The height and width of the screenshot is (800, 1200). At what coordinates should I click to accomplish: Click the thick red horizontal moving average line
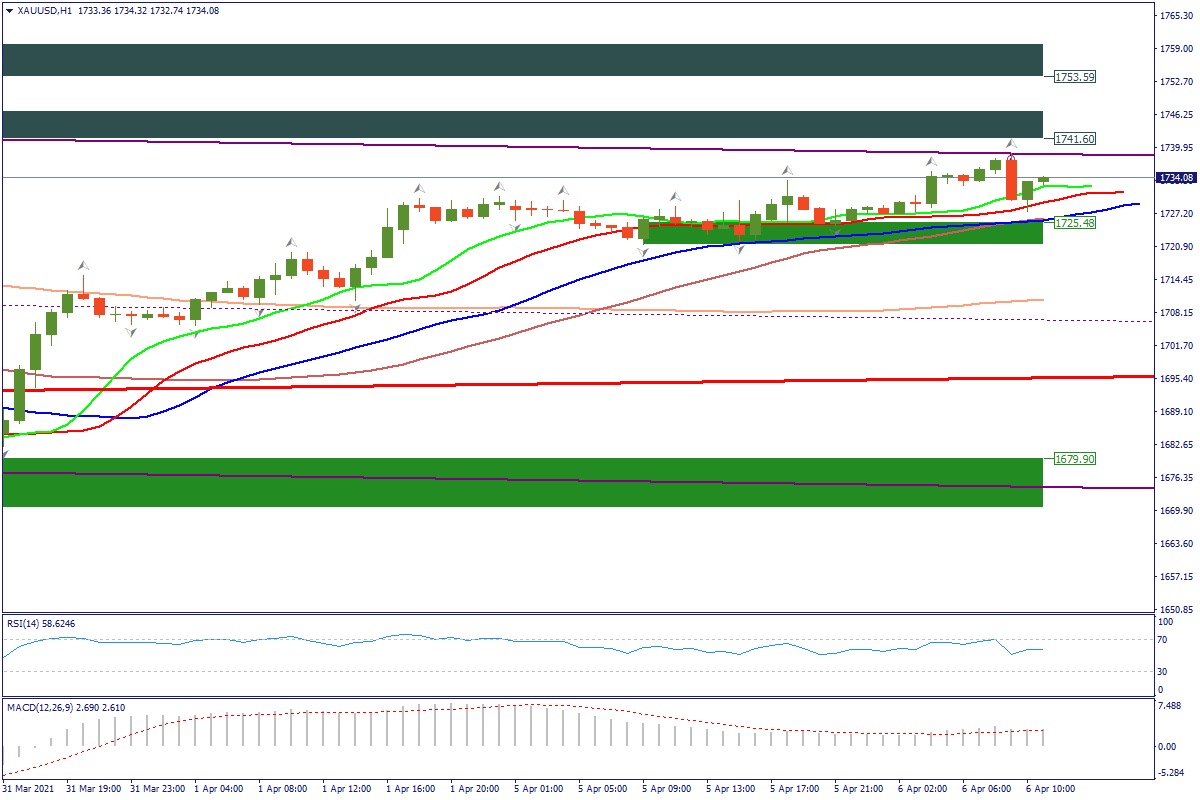click(600, 383)
